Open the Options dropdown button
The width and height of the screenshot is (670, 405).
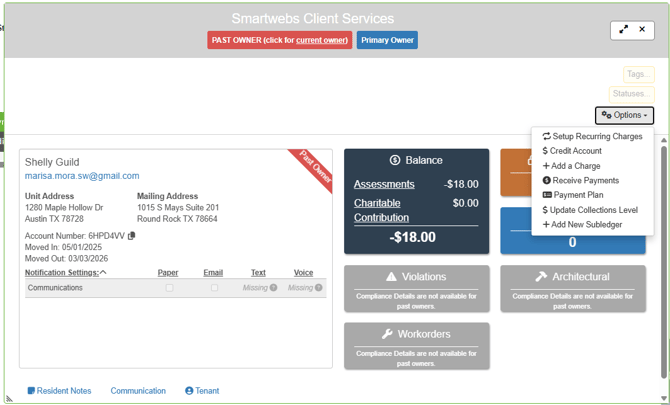point(624,115)
